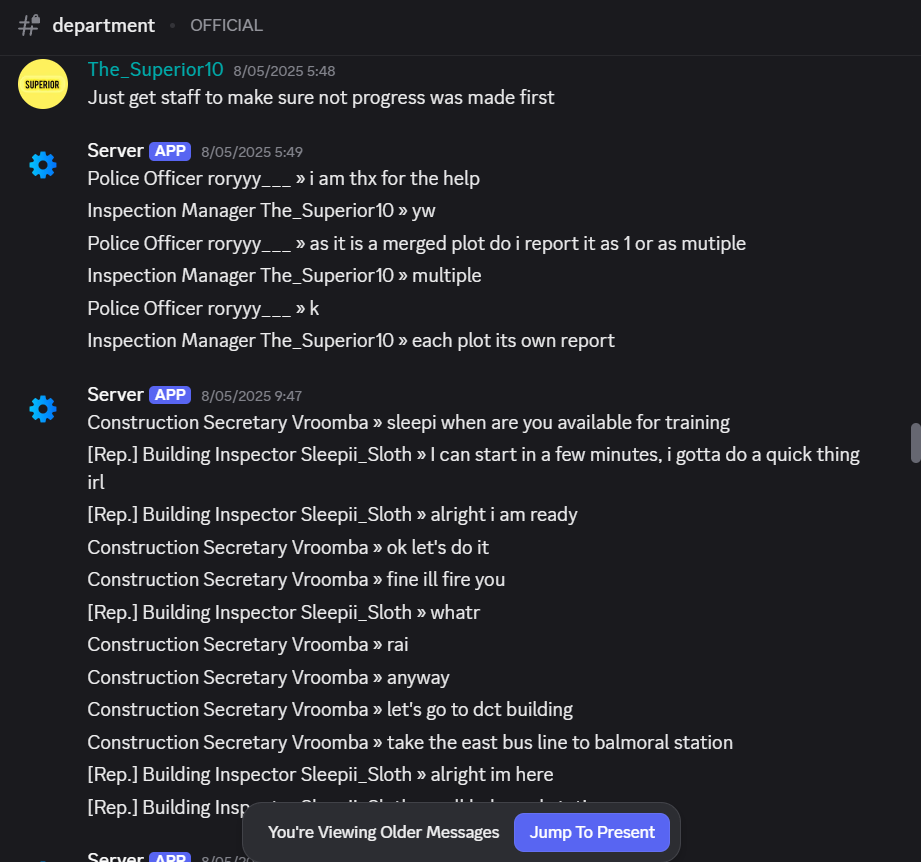Click the Server gear avatar at 5:49

point(43,165)
